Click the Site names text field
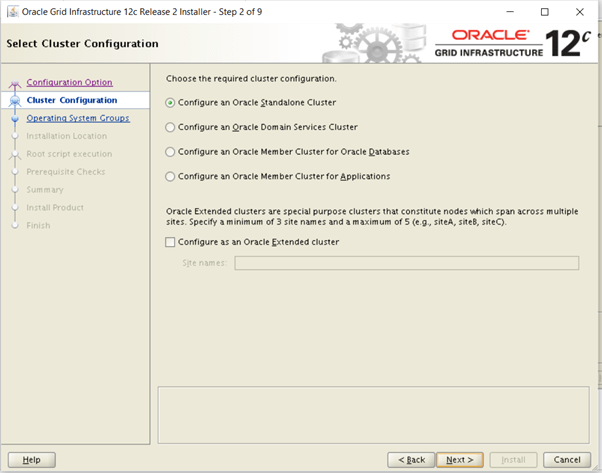602x473 pixels. coord(406,263)
